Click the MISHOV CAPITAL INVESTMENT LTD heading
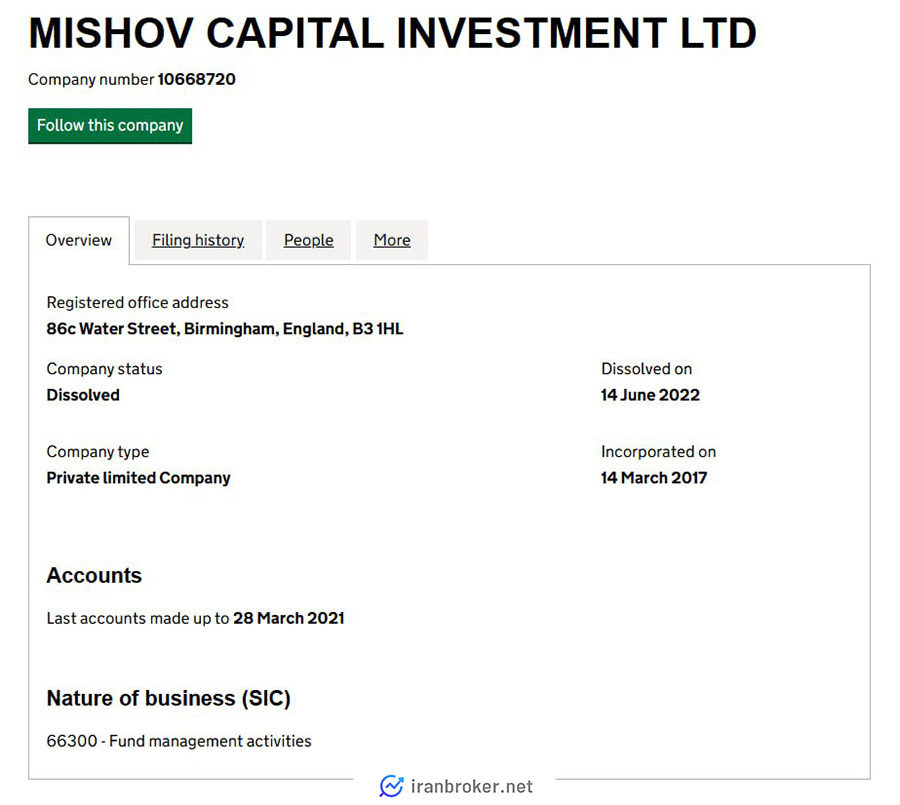Viewport: 900px width, 805px height. point(393,33)
